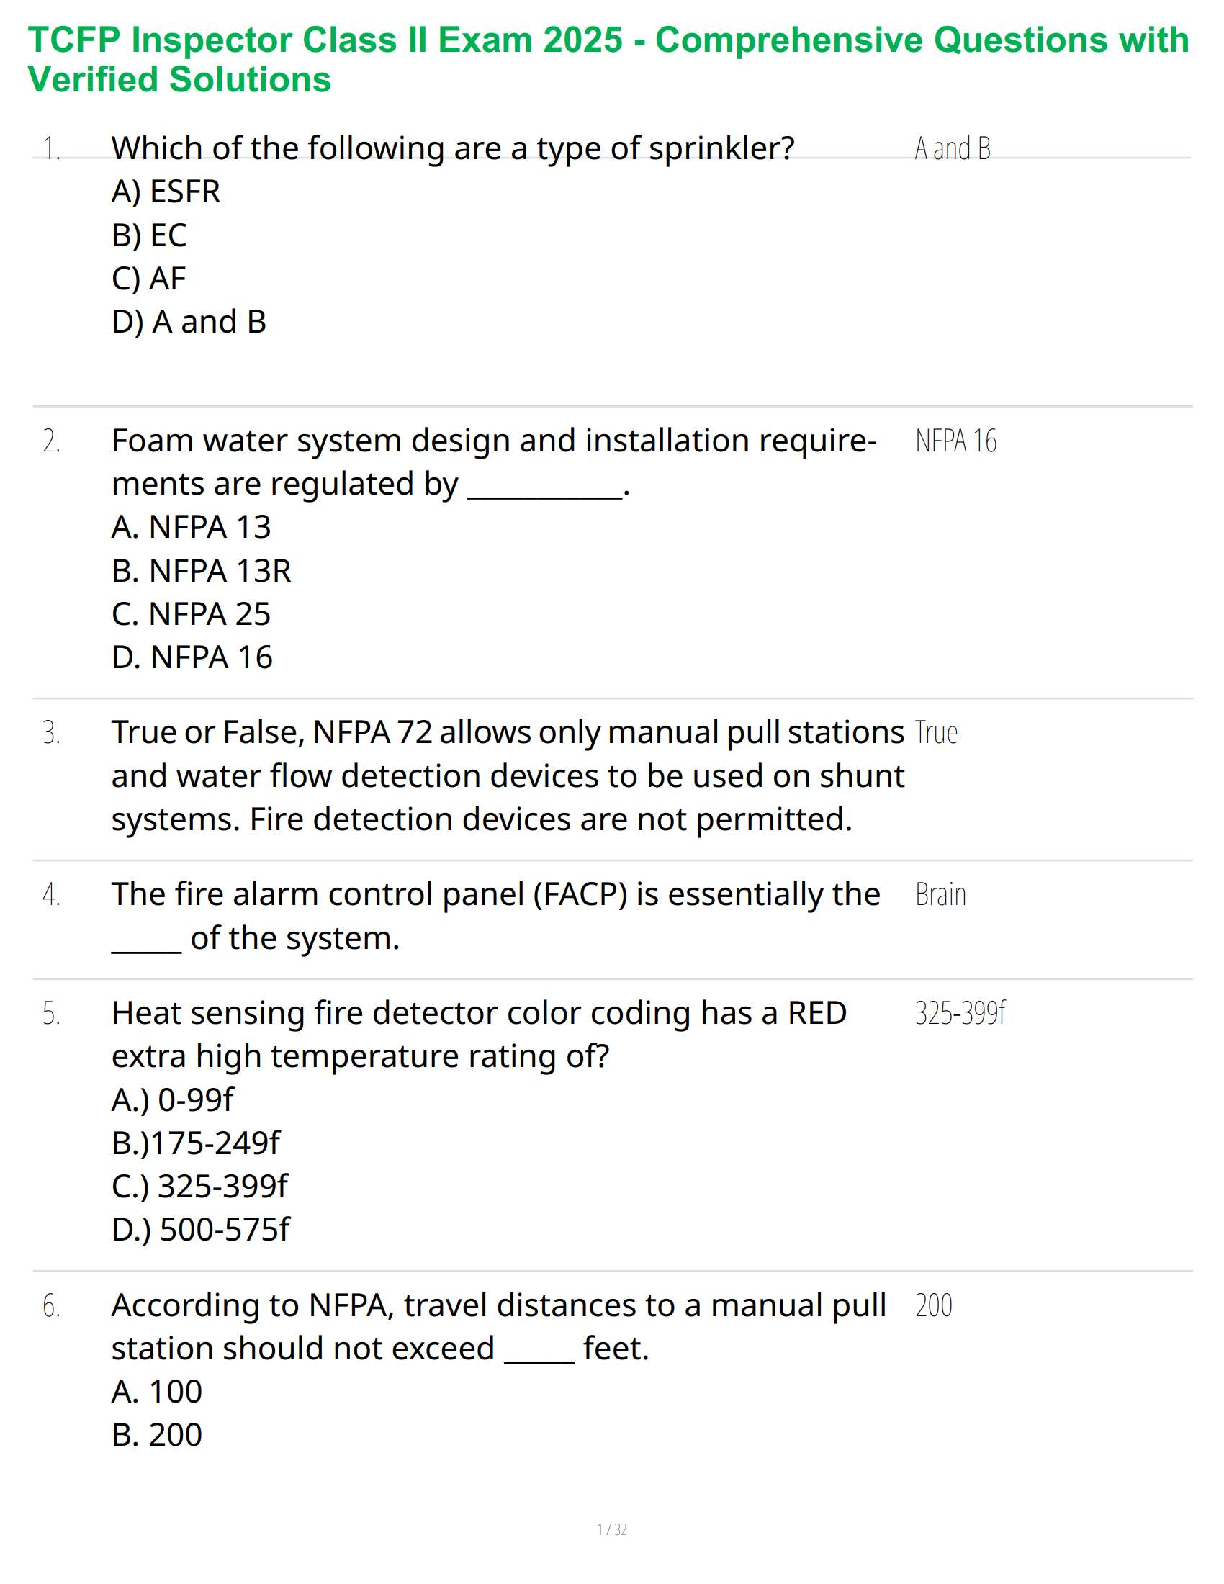This screenshot has height=1584, width=1224.
Task: Click the question number "5." marker
Action: 51,1014
